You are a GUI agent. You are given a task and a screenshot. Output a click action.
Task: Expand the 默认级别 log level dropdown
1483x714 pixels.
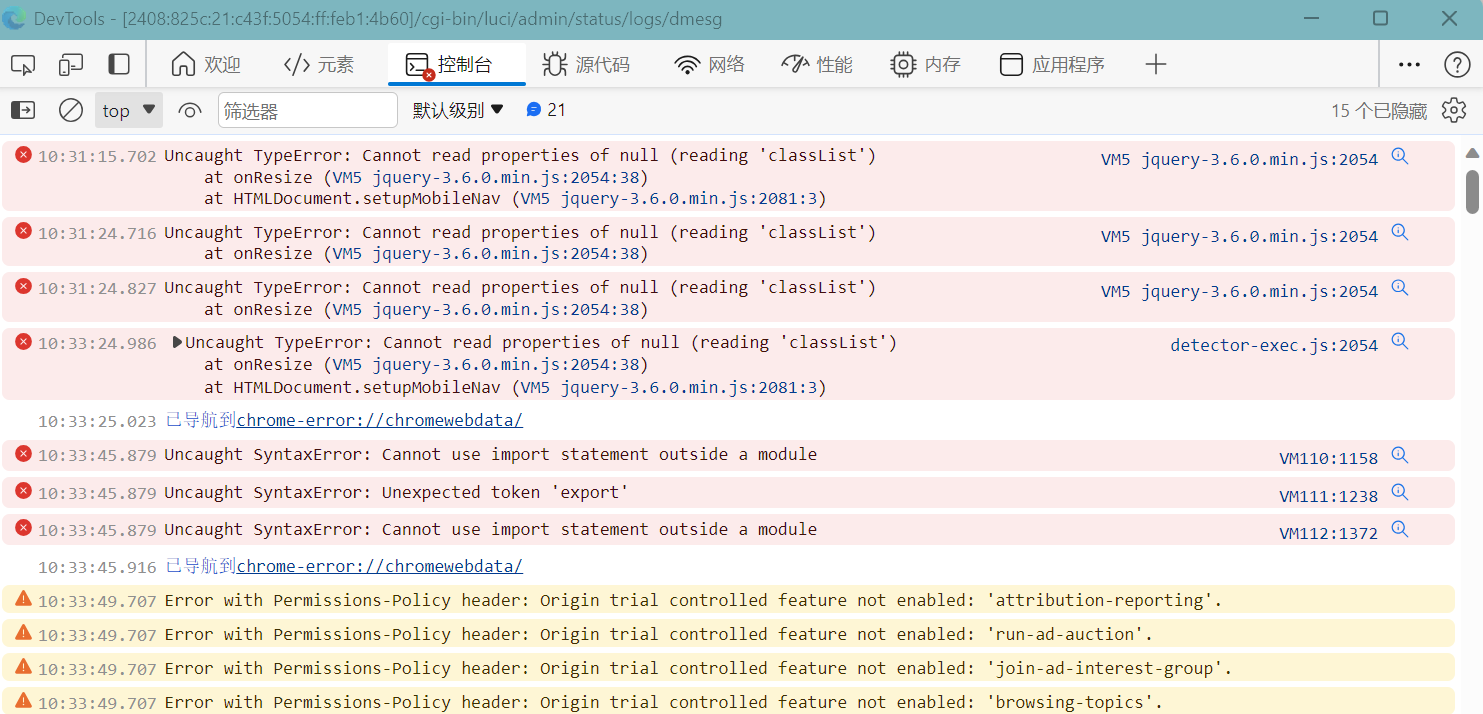459,110
